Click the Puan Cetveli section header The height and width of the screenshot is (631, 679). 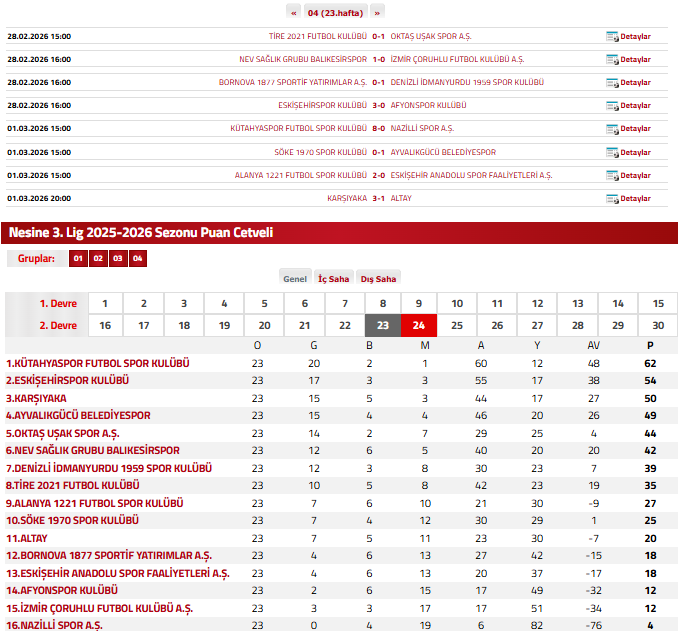coord(340,233)
